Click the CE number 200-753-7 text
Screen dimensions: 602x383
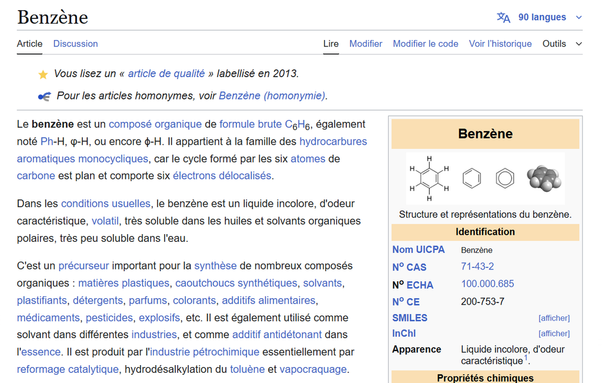(483, 302)
